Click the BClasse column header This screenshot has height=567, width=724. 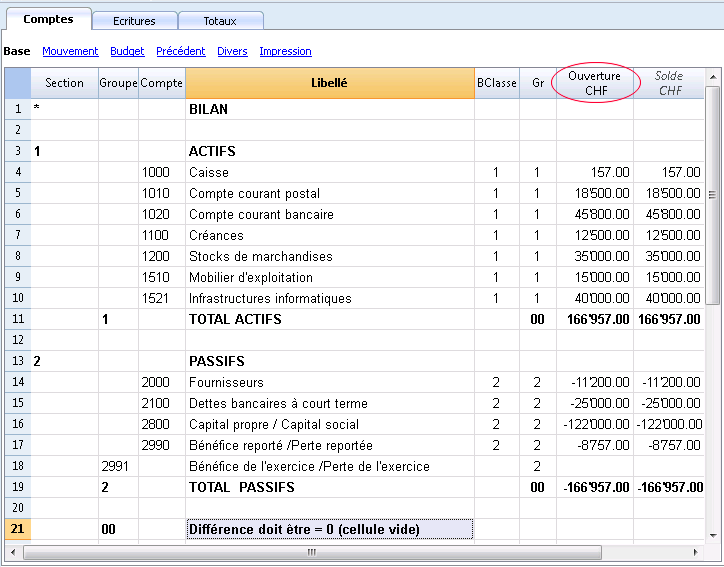coord(497,83)
